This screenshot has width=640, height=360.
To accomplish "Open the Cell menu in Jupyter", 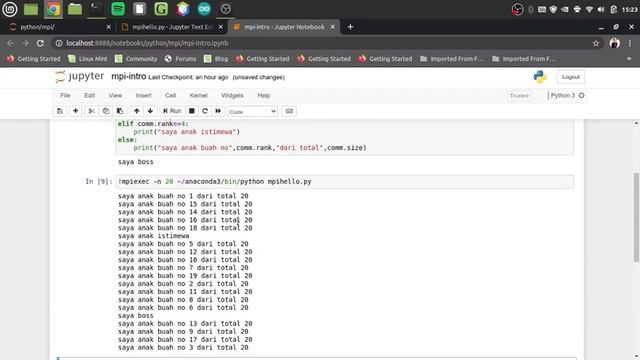I will coord(170,95).
